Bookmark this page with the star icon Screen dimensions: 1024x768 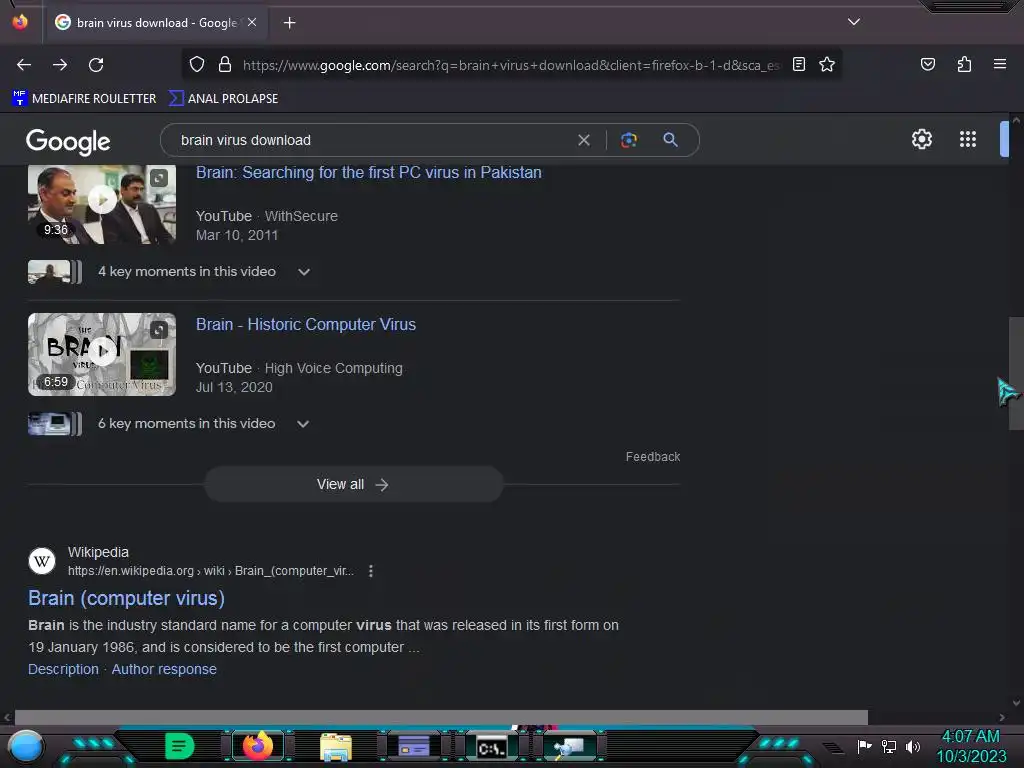[827, 64]
